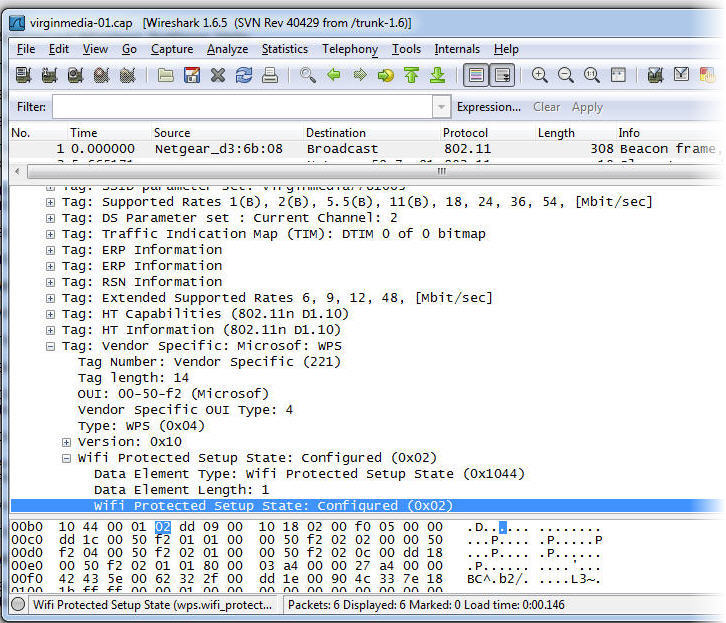726x623 pixels.
Task: Start a new live capture icon
Action: coord(75,75)
